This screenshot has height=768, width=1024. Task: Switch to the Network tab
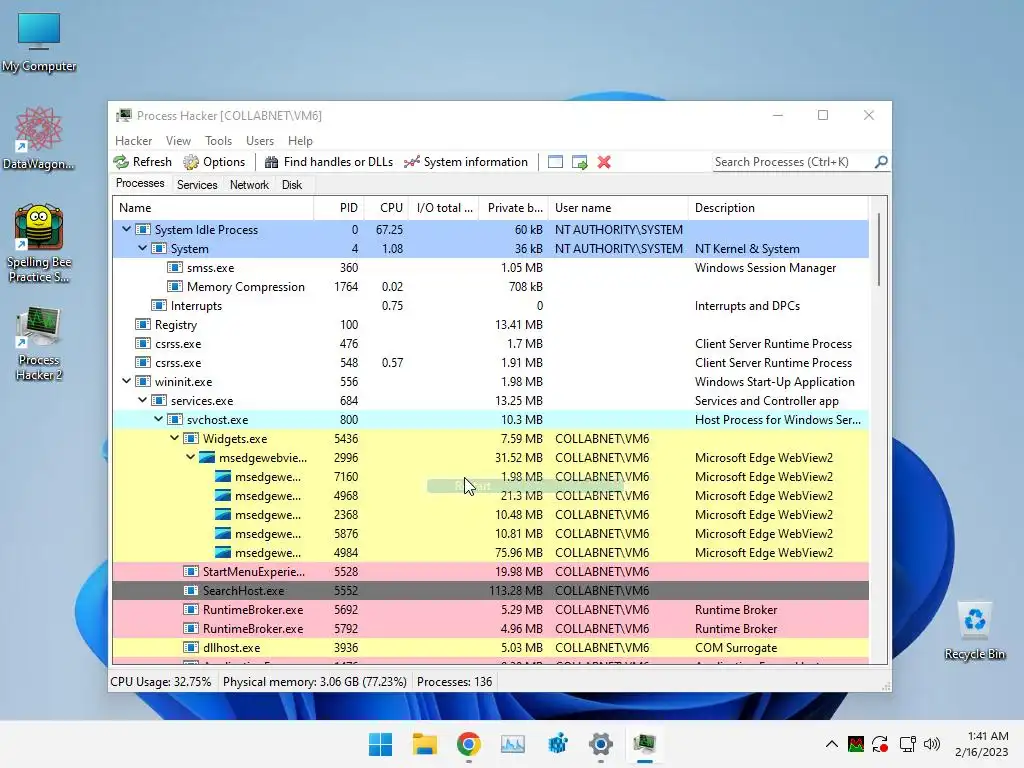point(249,185)
